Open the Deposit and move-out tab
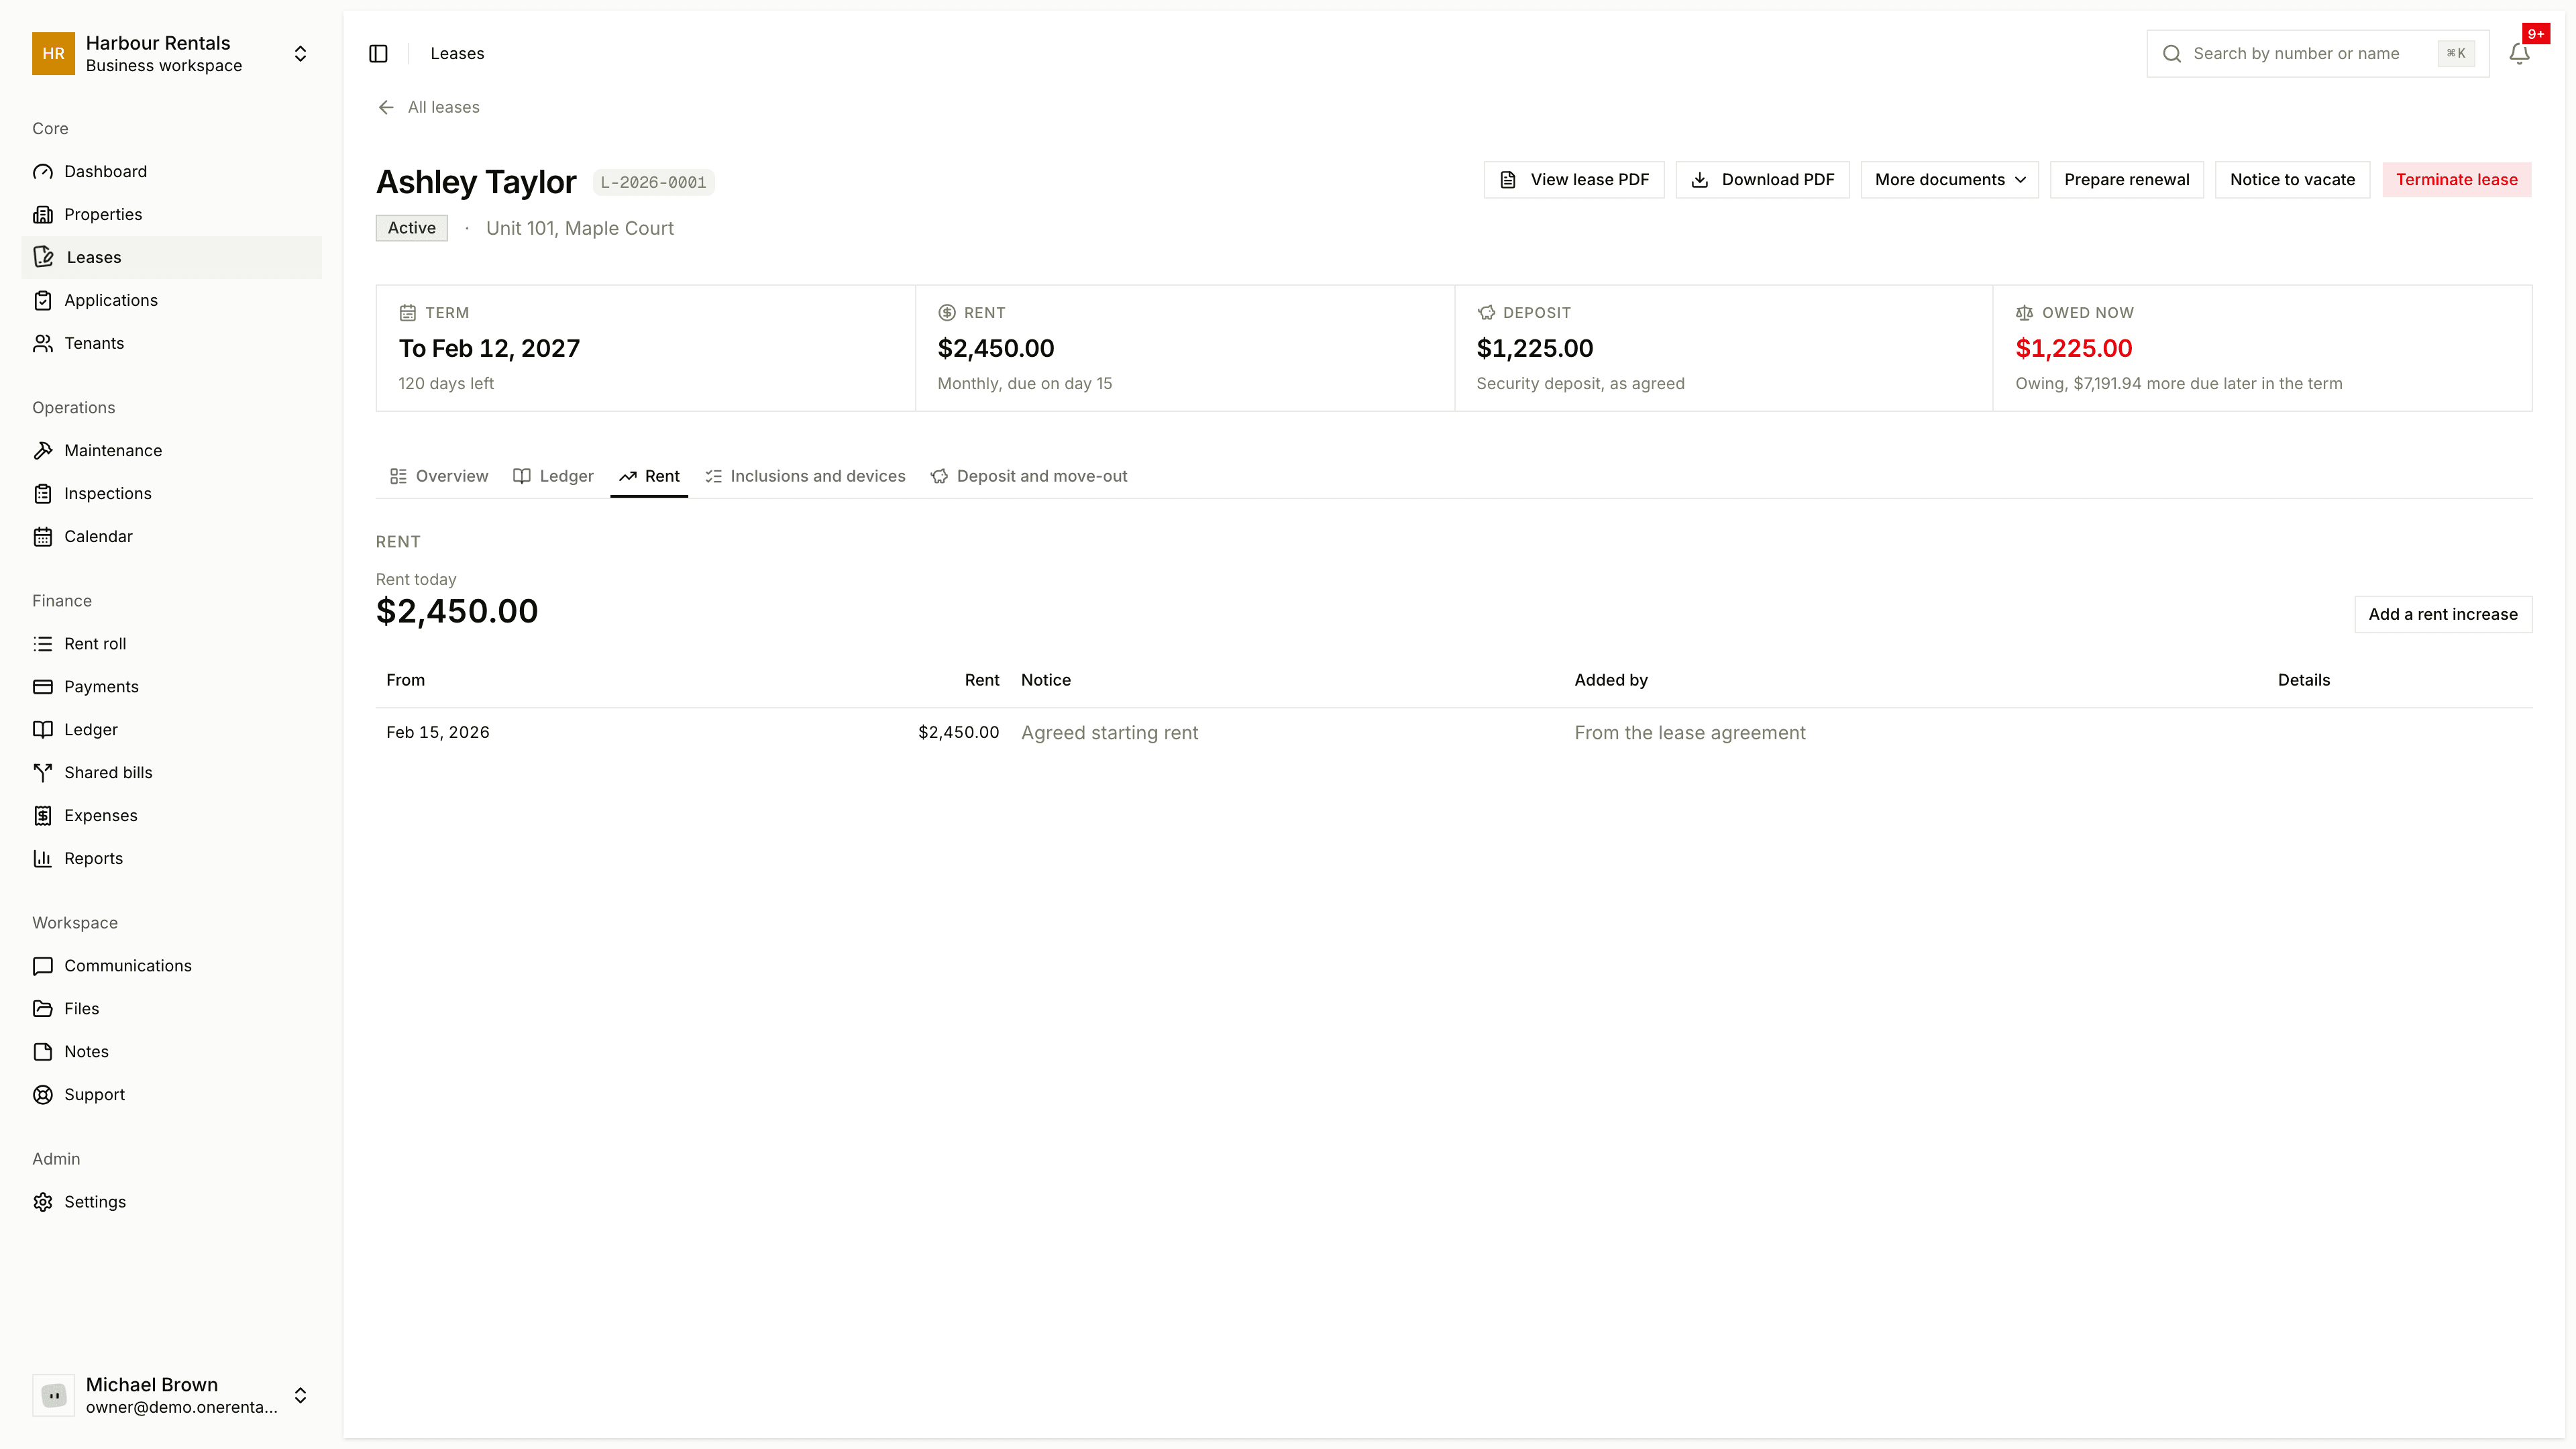The width and height of the screenshot is (2576, 1449). coord(1028,477)
